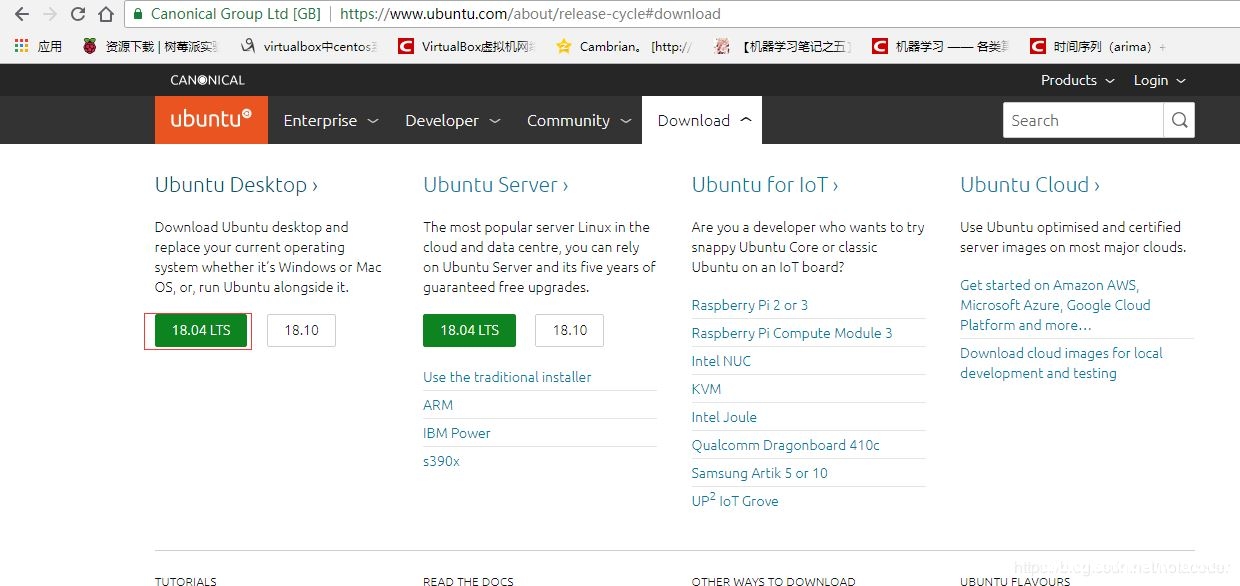
Task: Open the apps grid icon on bookmarks bar
Action: (x=19, y=46)
